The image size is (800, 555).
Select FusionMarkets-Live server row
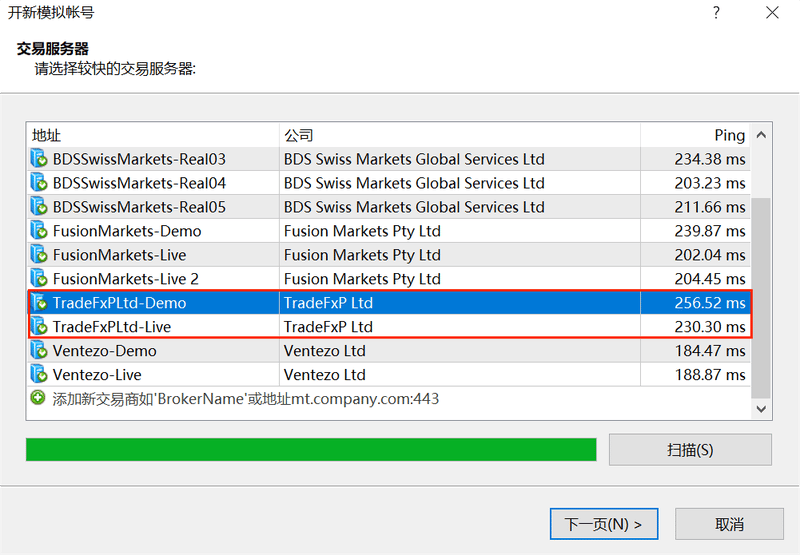point(389,255)
